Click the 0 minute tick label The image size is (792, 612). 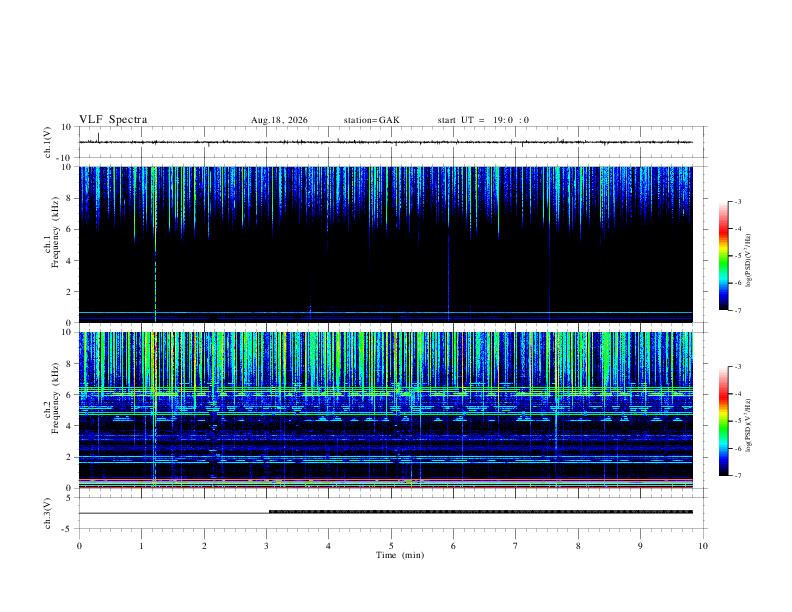79,546
